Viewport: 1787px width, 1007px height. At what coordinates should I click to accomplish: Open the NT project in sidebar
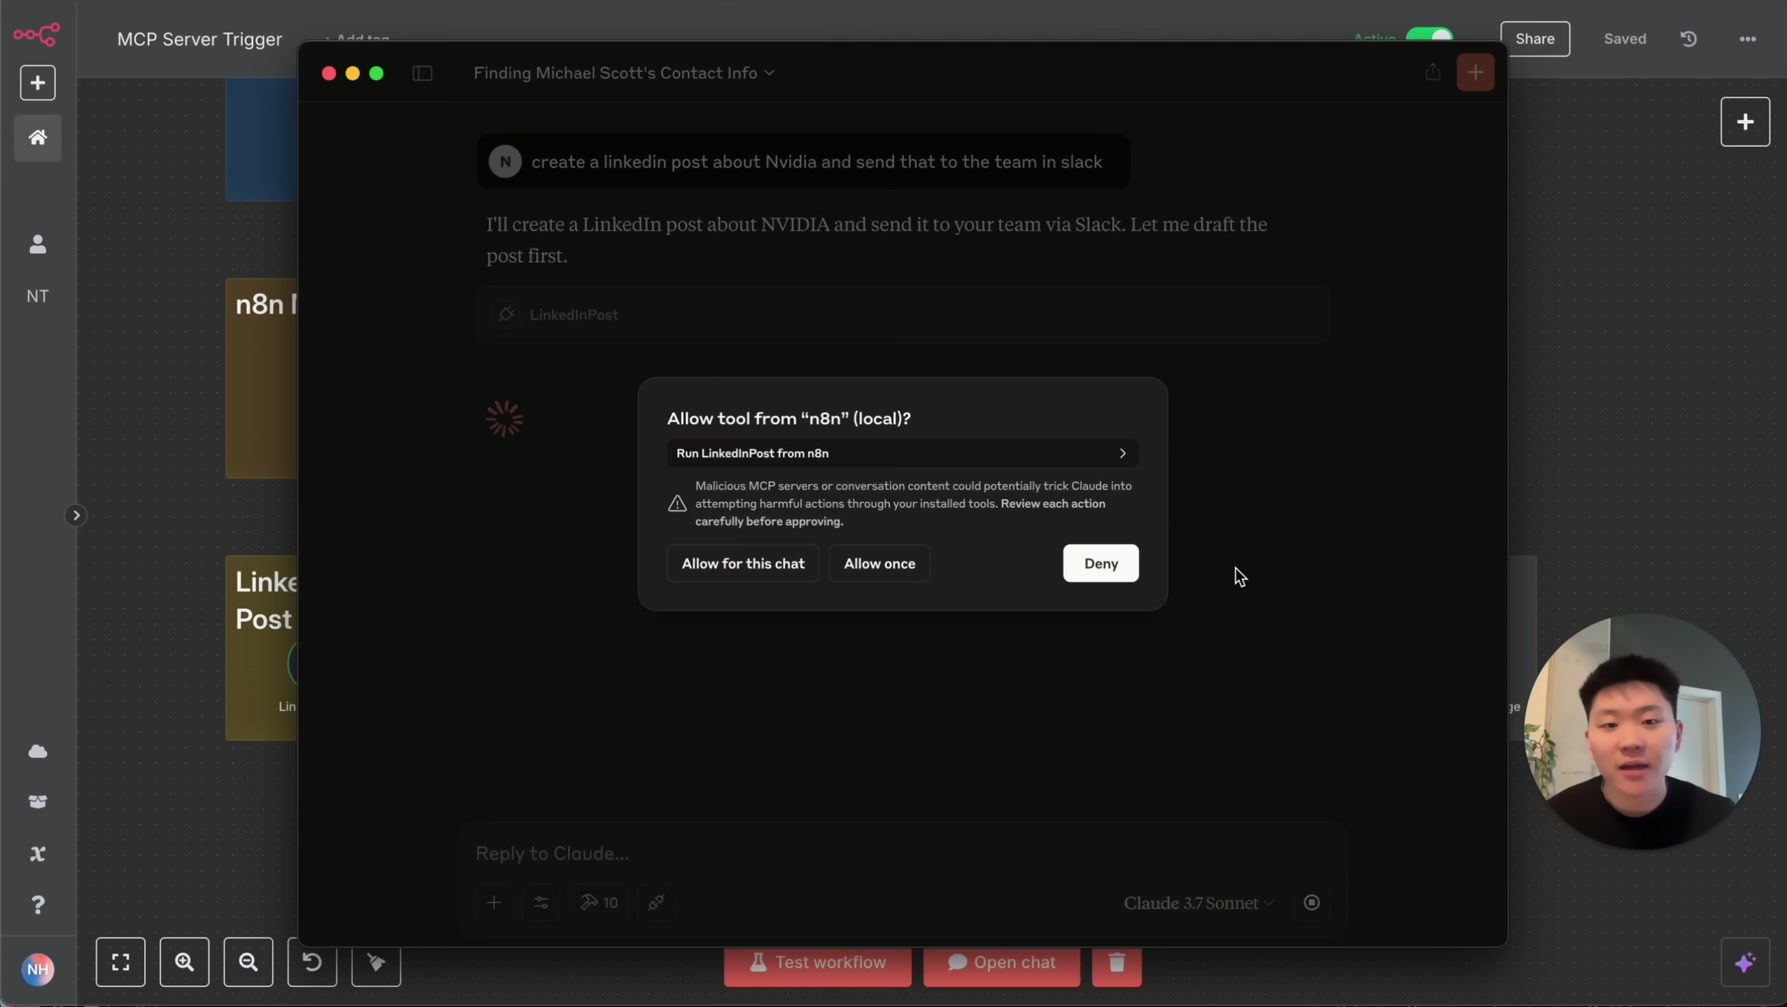(x=38, y=296)
